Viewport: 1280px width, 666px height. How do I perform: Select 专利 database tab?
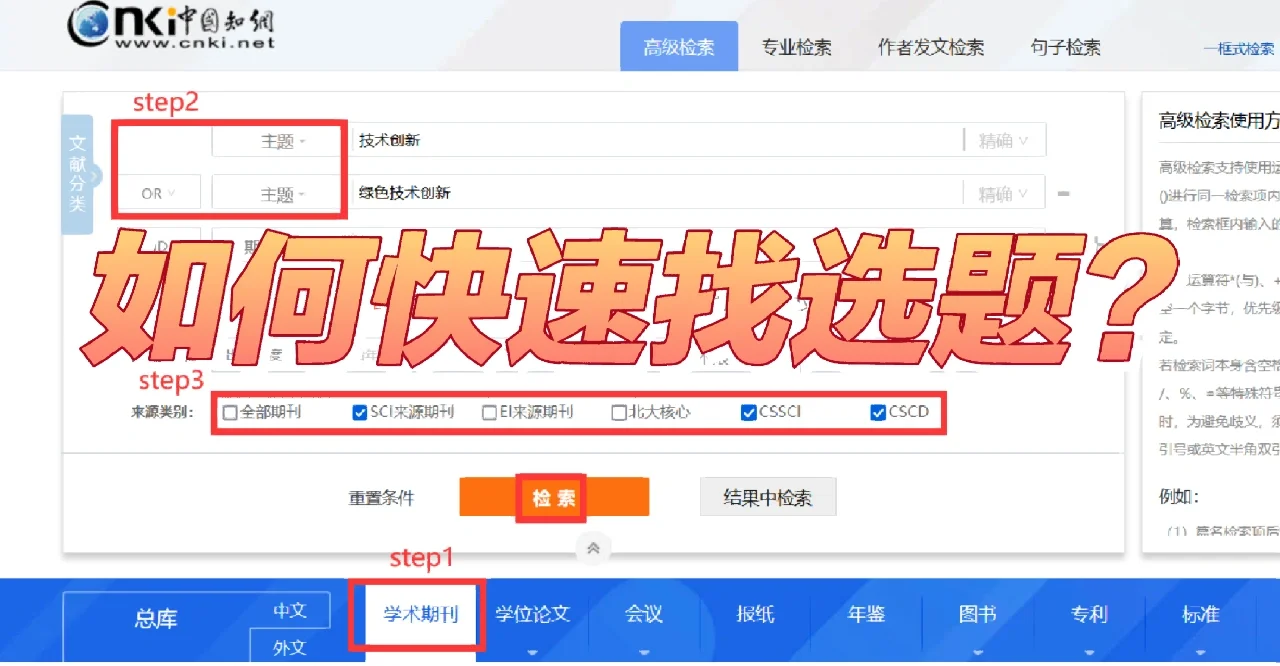[x=1089, y=613]
